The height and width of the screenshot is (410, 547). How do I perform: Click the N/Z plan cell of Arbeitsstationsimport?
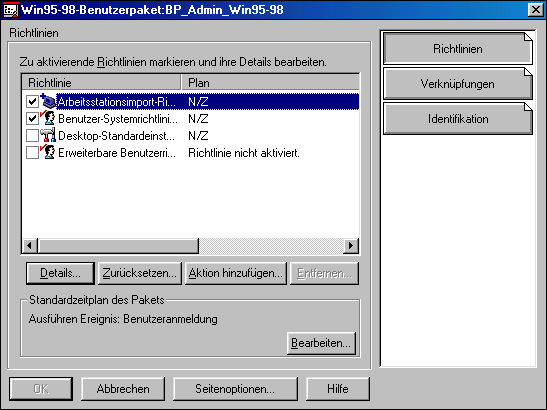point(198,102)
